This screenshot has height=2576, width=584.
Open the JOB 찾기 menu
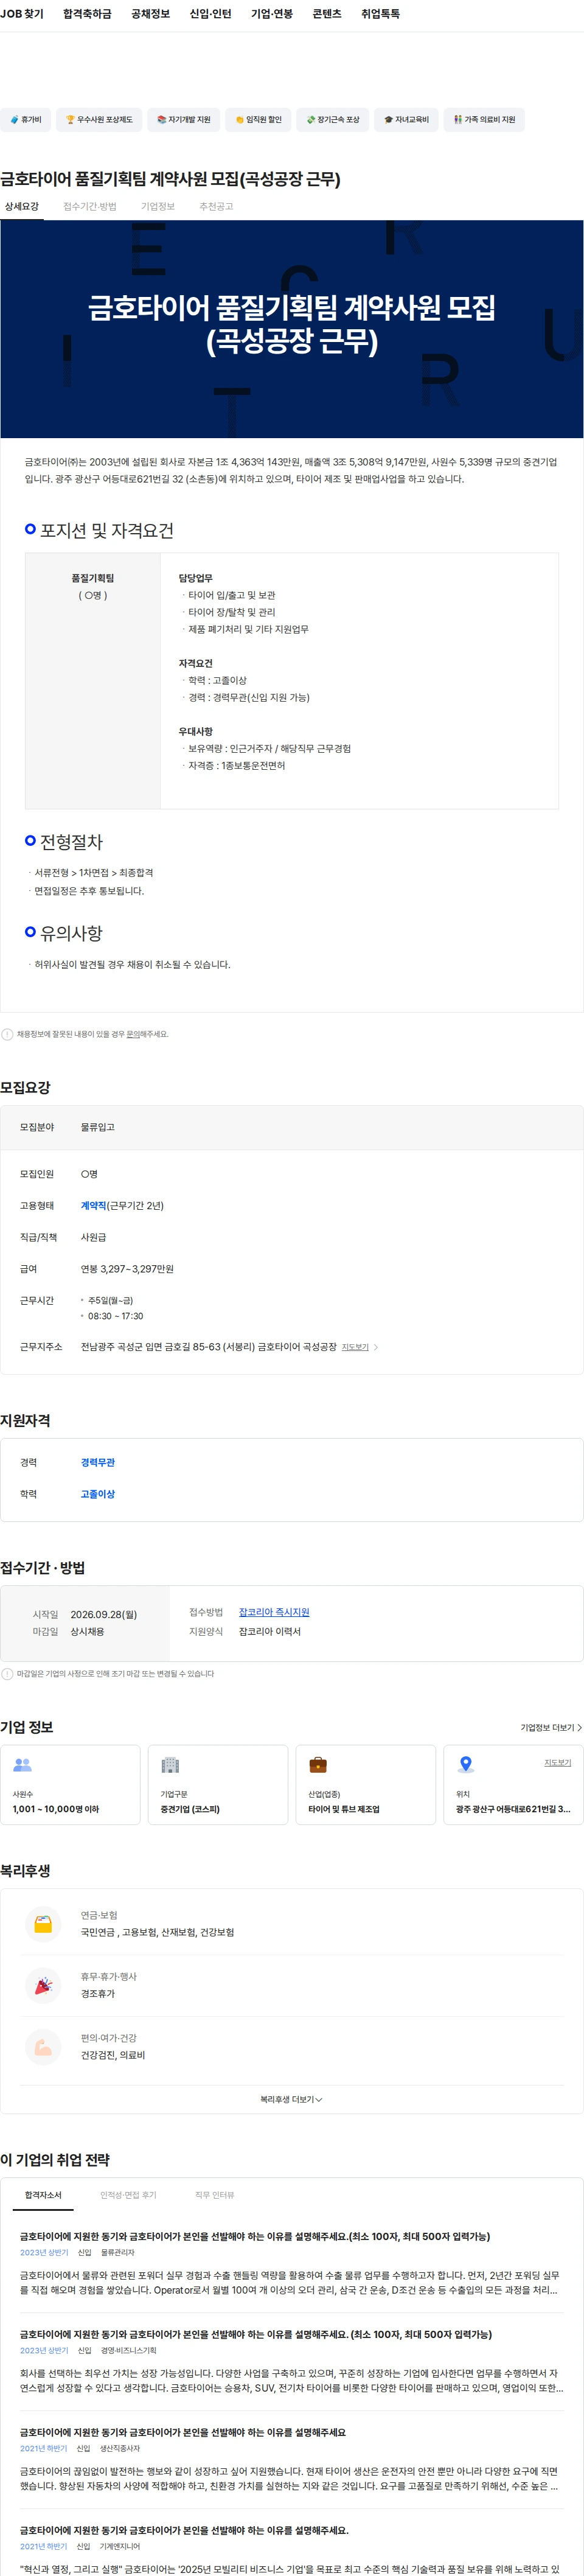22,14
